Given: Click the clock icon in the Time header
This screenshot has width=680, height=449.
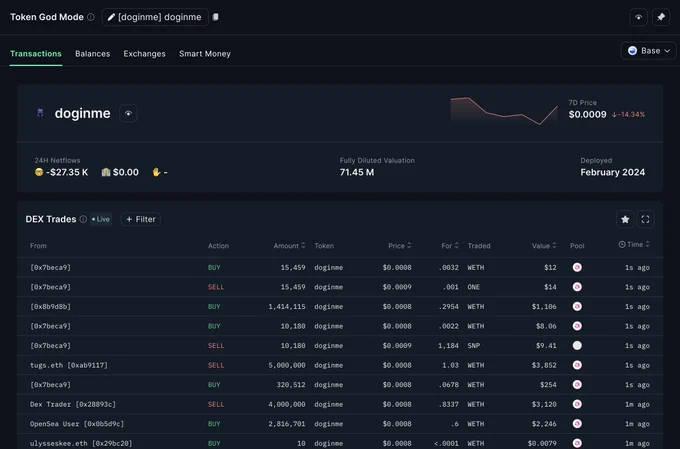Looking at the screenshot, I should tap(622, 245).
